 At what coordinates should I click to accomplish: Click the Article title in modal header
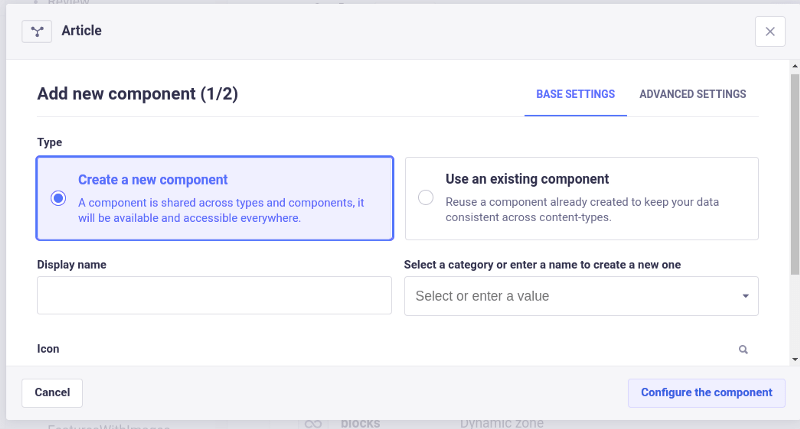point(82,31)
